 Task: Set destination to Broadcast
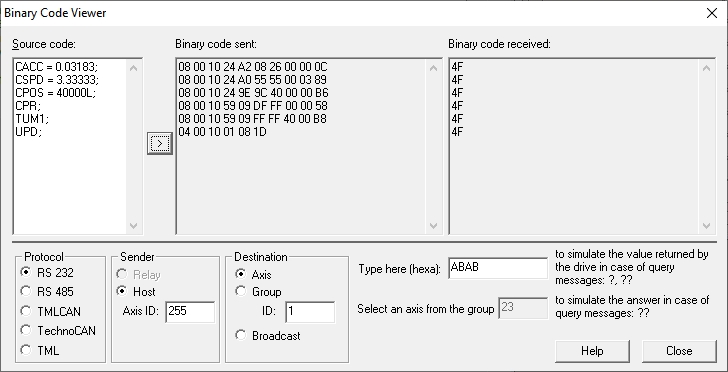pos(268,335)
